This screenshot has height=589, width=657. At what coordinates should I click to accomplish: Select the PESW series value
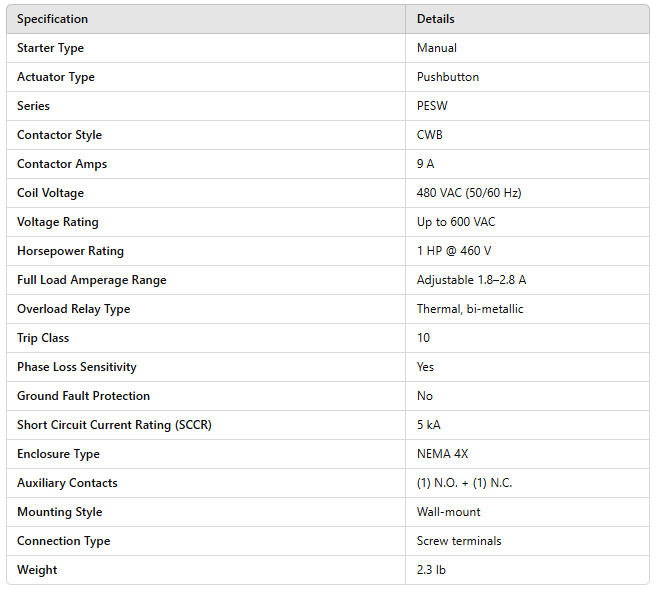pyautogui.click(x=432, y=106)
